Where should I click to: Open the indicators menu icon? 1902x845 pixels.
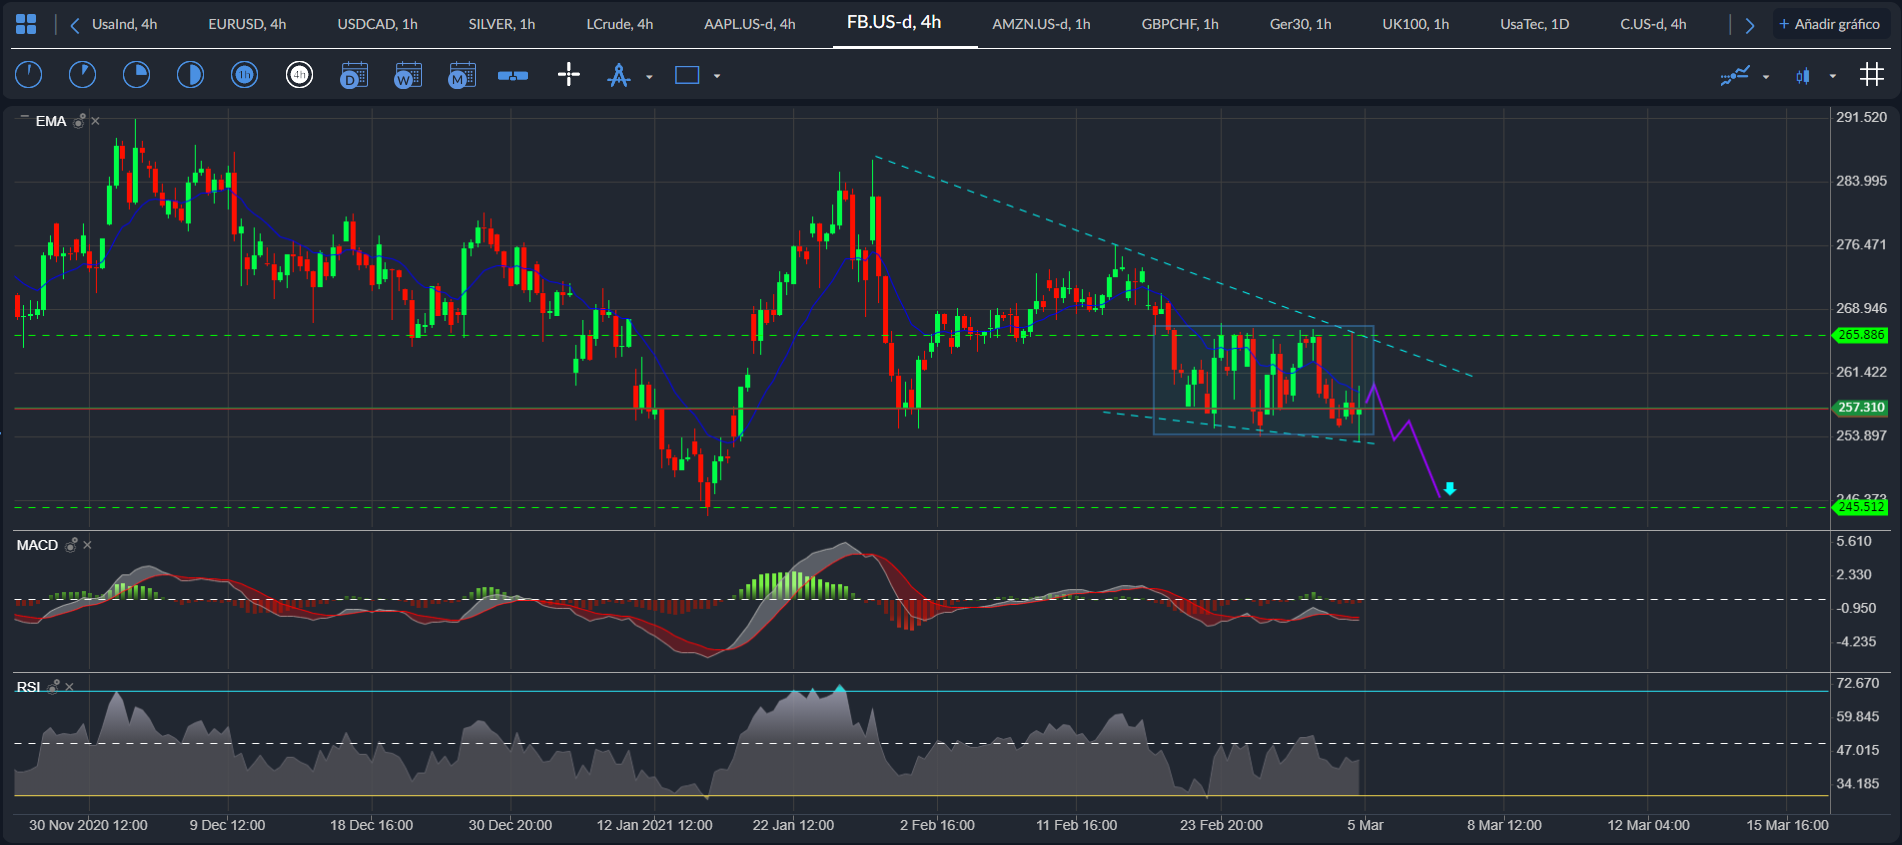(1735, 75)
